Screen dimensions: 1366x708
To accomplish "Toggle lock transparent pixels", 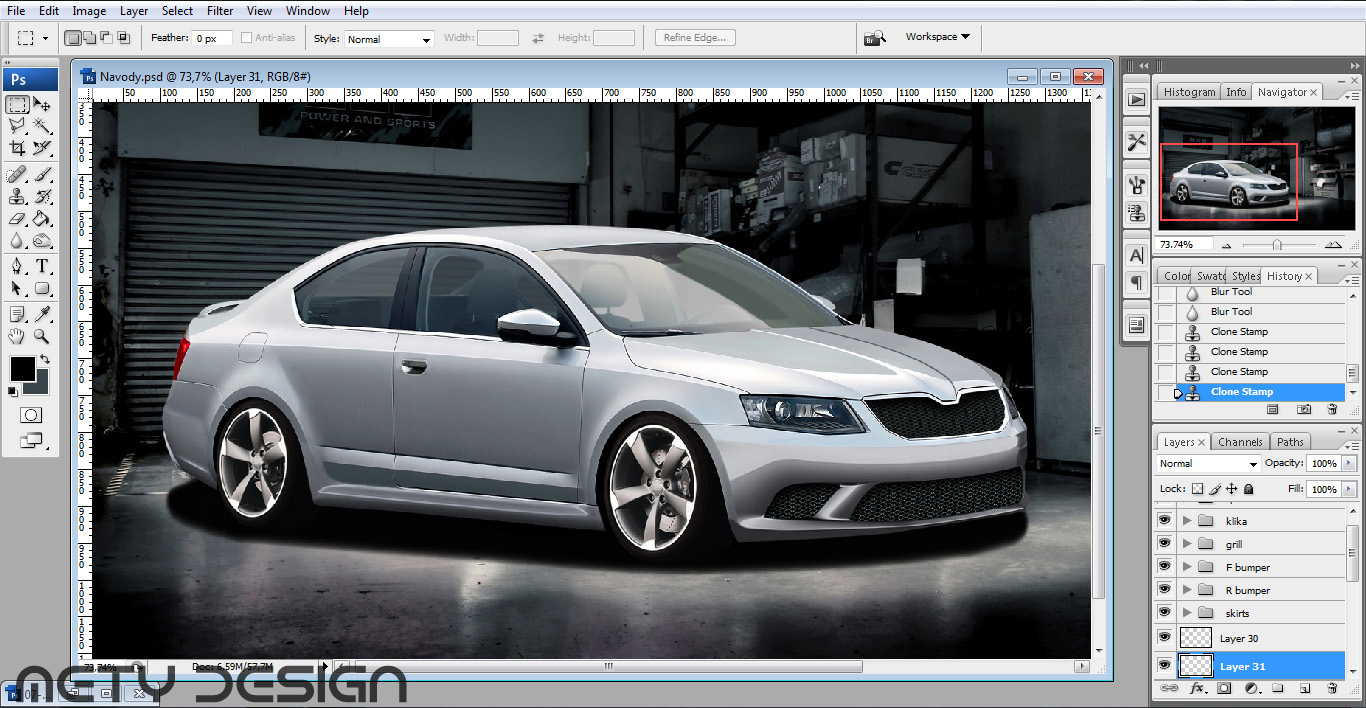I will tap(1197, 489).
